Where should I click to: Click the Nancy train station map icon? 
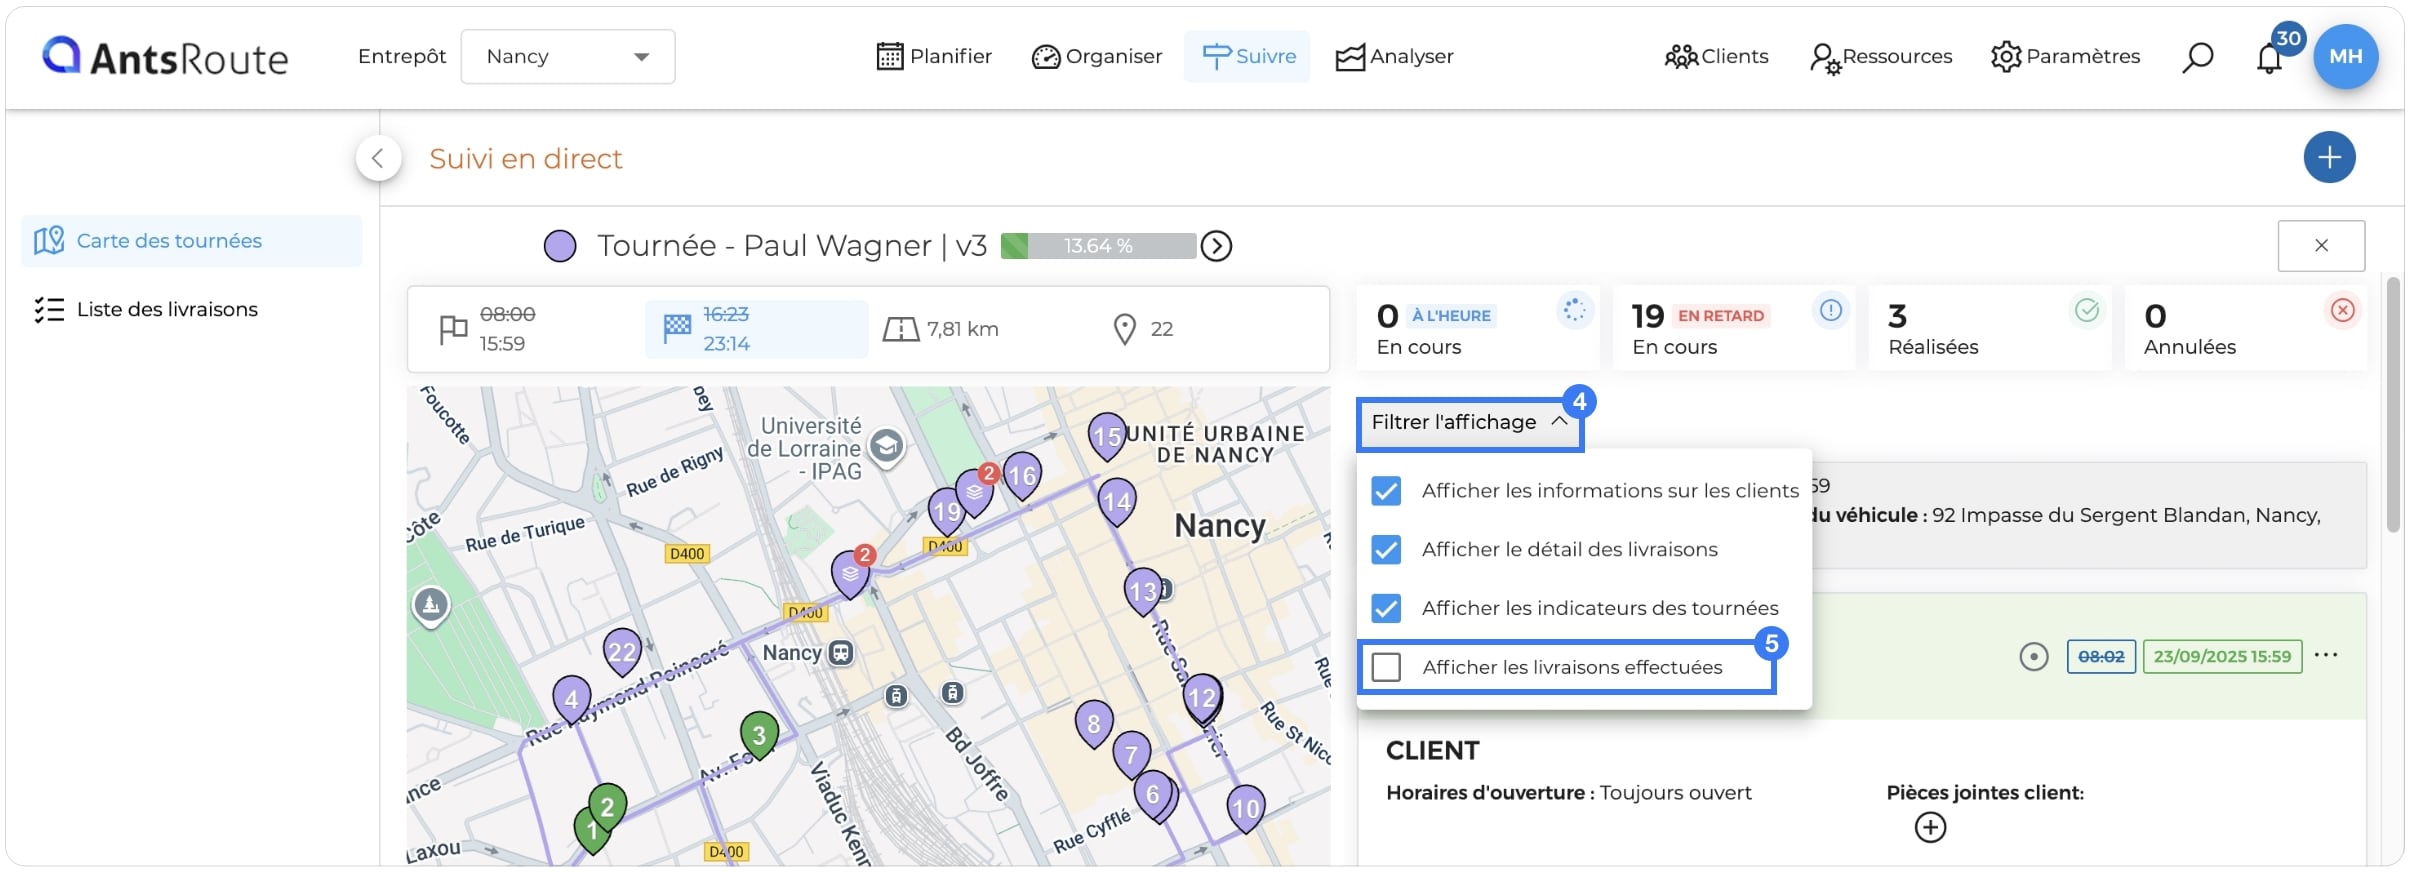[841, 653]
